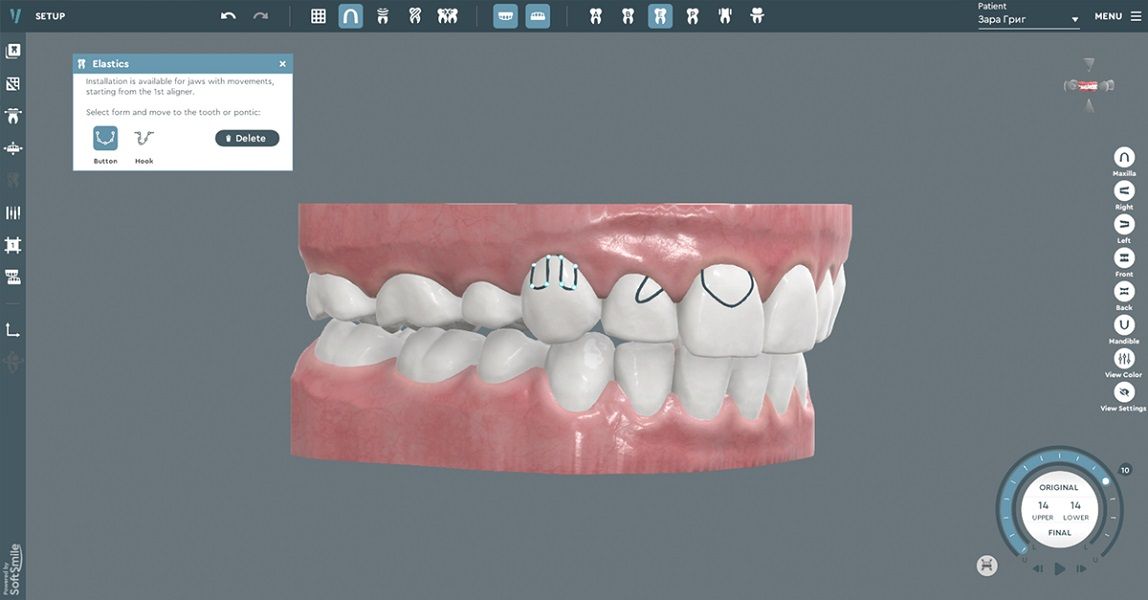Open the patient name dropdown
The image size is (1148, 600).
1029,20
